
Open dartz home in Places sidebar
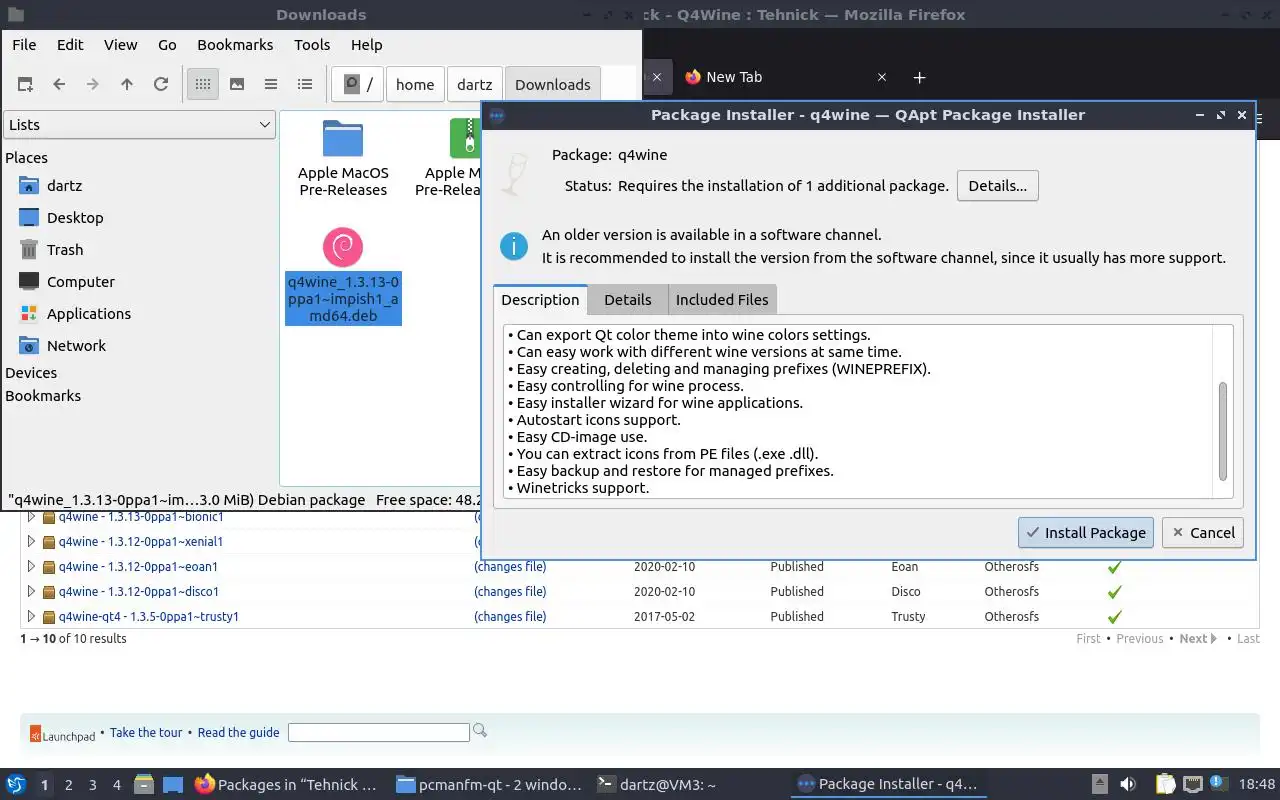click(x=64, y=185)
